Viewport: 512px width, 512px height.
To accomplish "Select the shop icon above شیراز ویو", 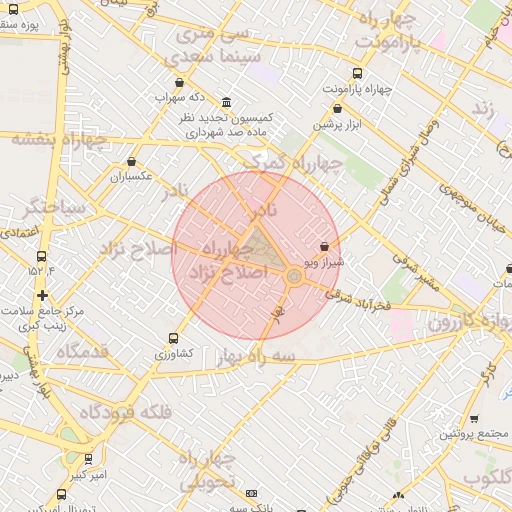I will pyautogui.click(x=324, y=247).
